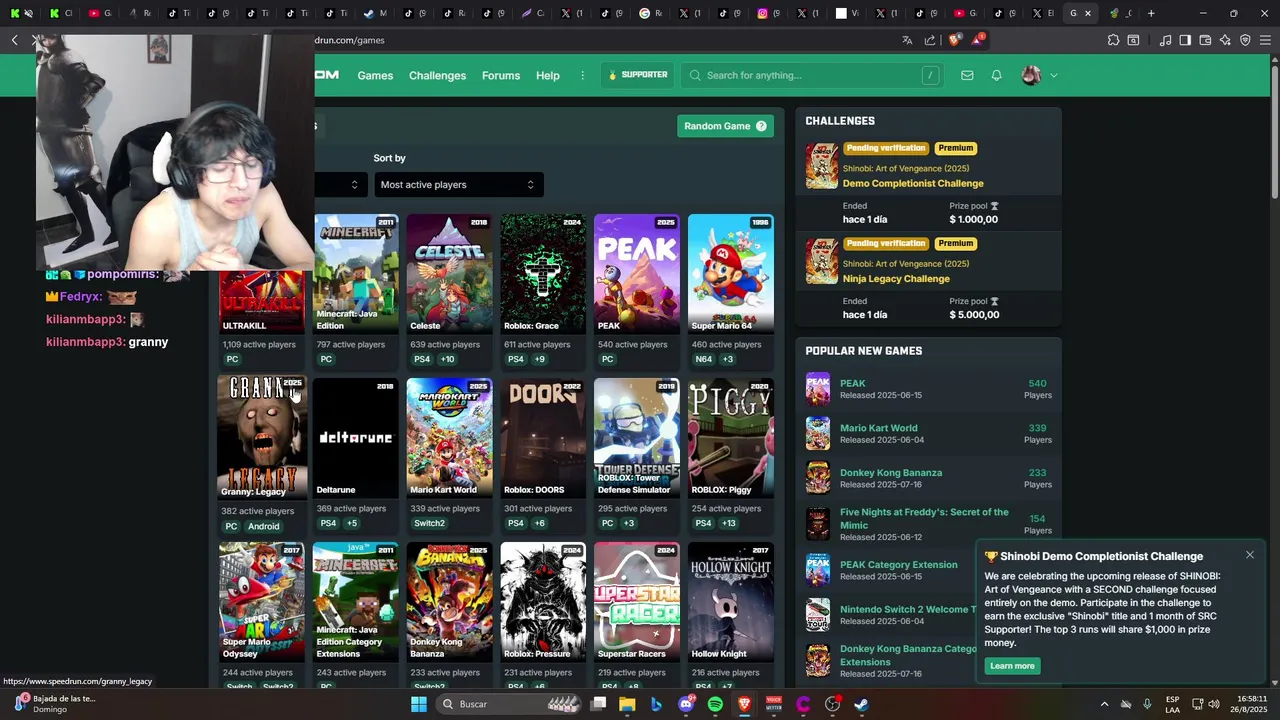Click the Android platform tag under Granny: Legacy
This screenshot has height=720, width=1280.
pos(264,526)
